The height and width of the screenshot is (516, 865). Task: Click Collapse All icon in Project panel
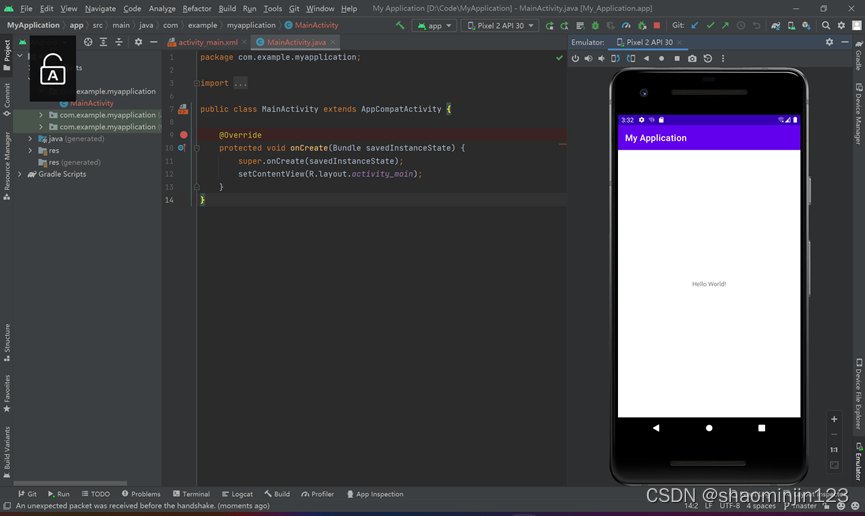(x=119, y=42)
